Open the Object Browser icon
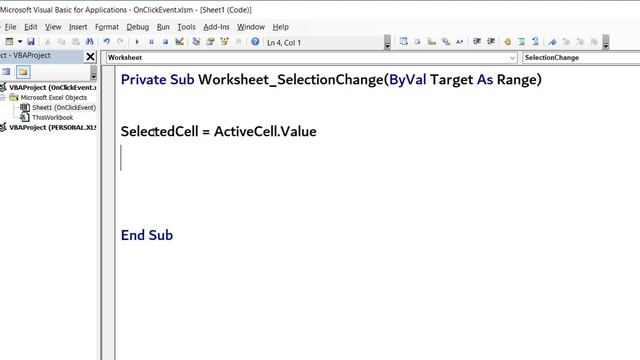 224,42
